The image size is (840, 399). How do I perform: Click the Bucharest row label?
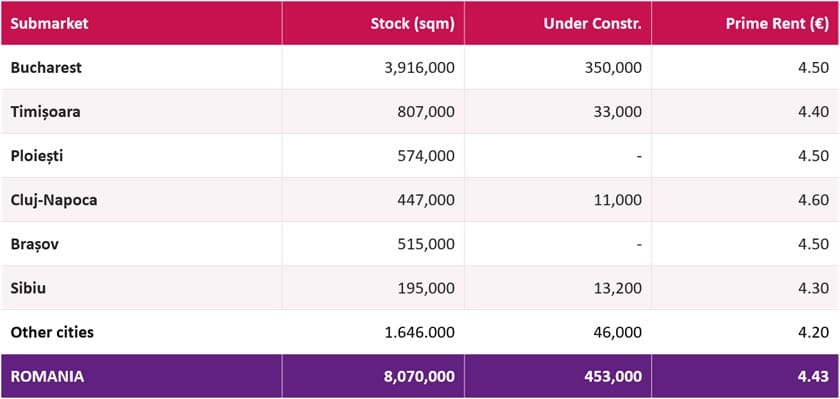pyautogui.click(x=46, y=67)
